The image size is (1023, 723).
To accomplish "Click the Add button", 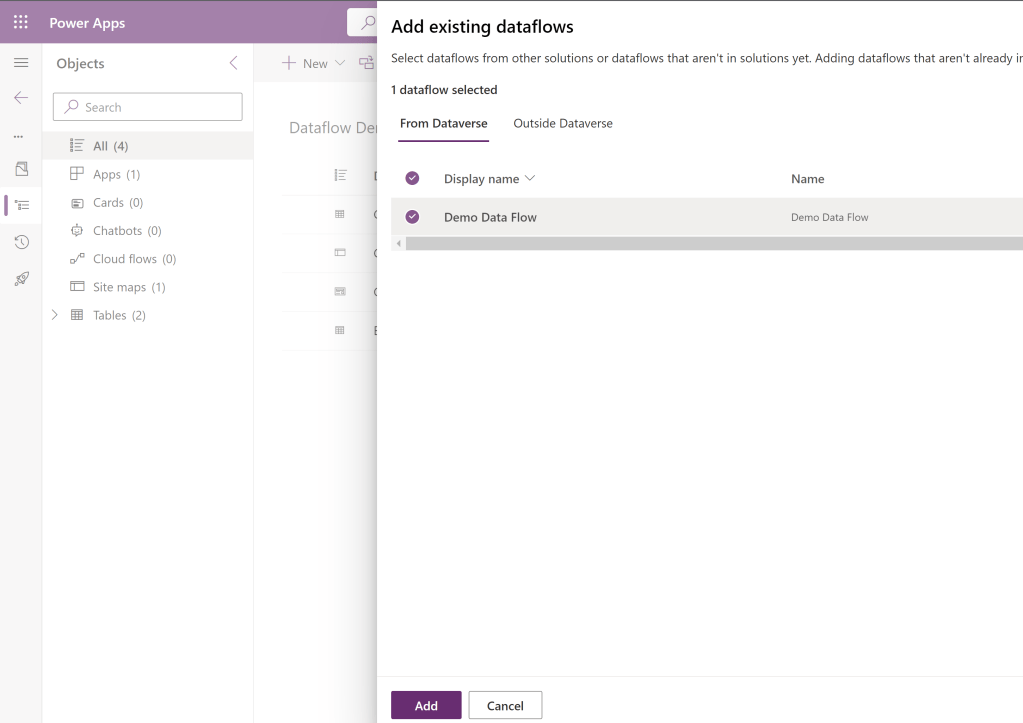I will 426,705.
